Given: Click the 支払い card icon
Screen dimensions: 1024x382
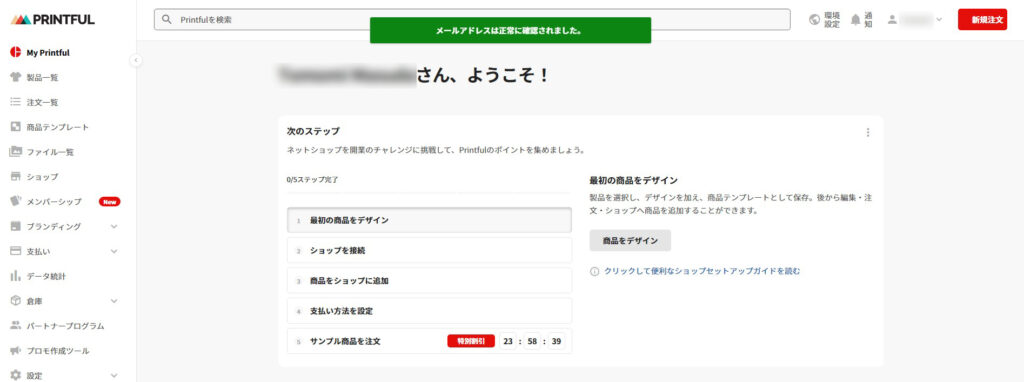Looking at the screenshot, I should click(16, 251).
